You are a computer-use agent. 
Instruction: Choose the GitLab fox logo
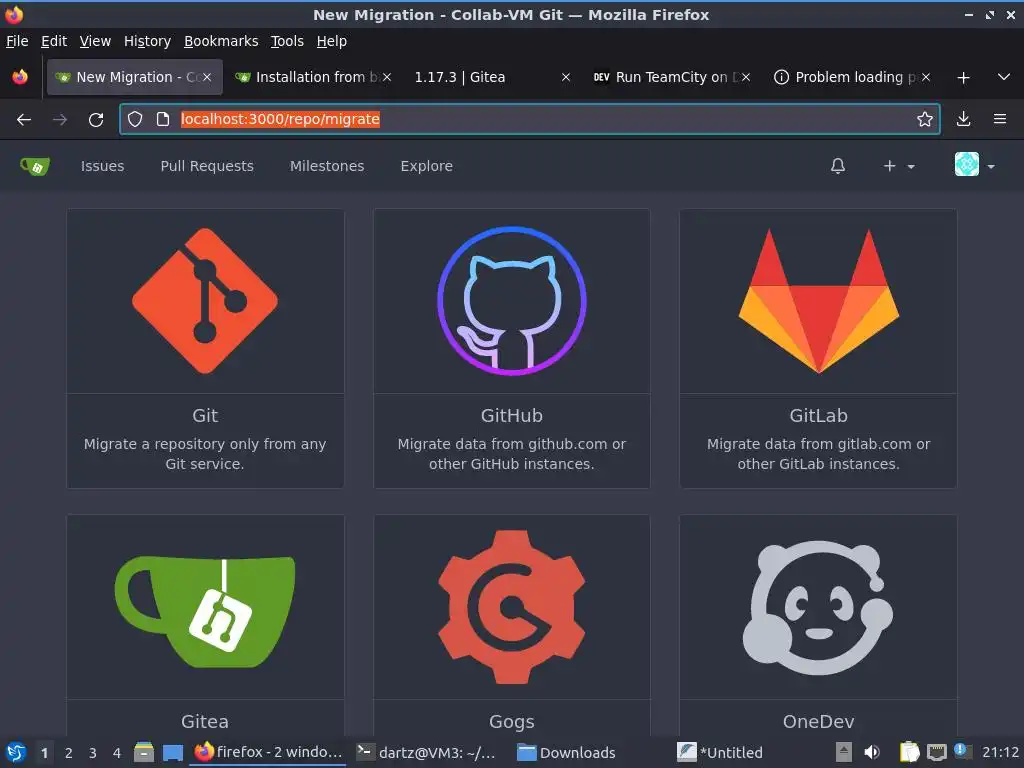click(818, 301)
